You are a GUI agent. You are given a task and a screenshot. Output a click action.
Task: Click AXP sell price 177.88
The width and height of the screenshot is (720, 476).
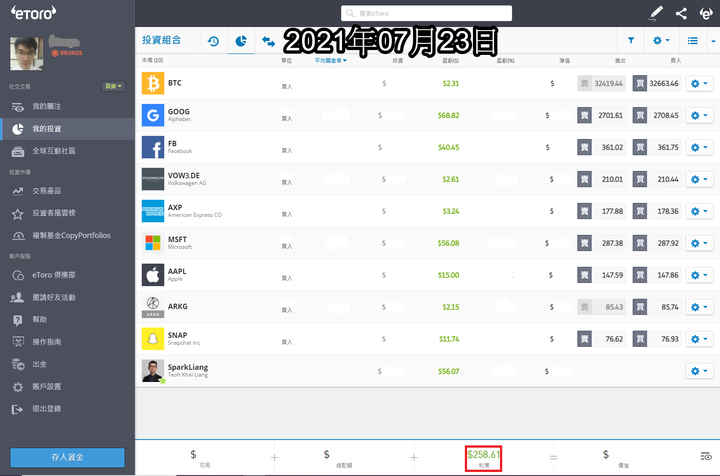(x=602, y=211)
